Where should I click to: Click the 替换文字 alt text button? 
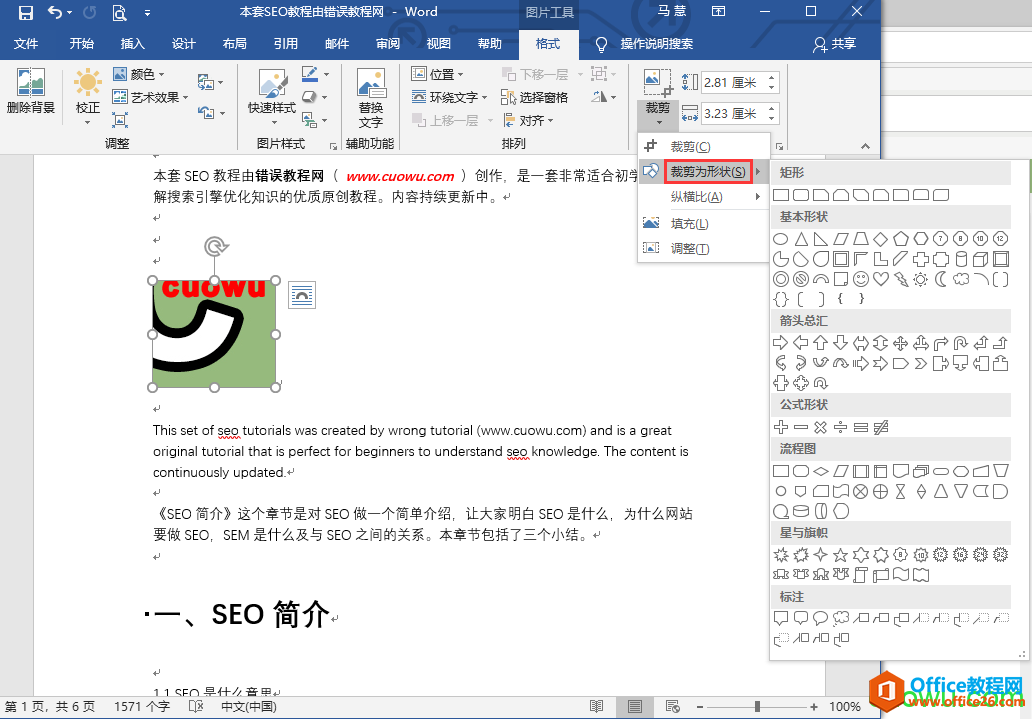tap(371, 98)
